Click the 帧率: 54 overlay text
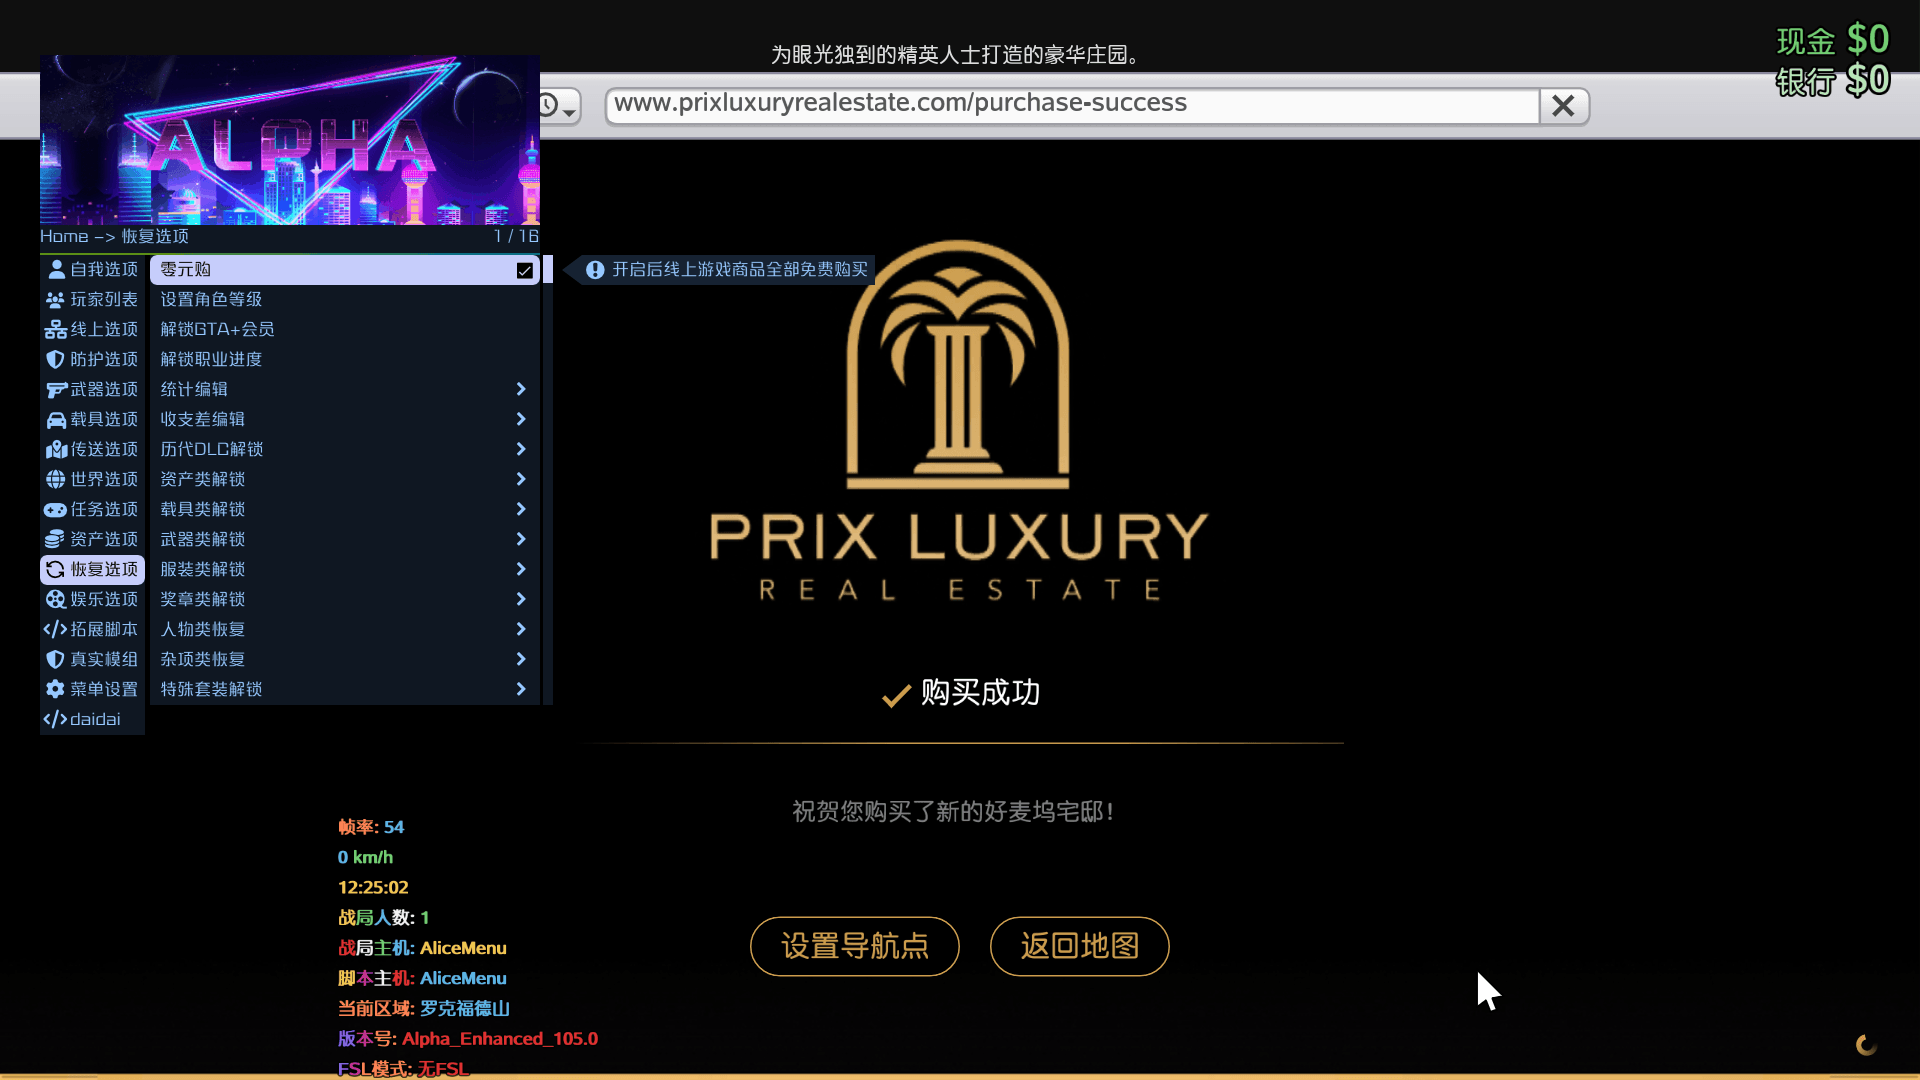1920x1080 pixels. (371, 827)
